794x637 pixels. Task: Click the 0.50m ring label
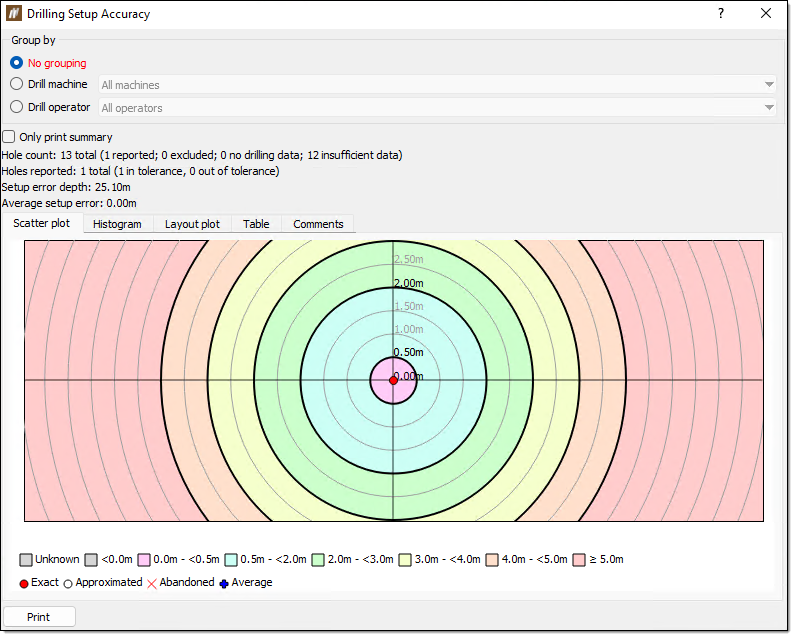tap(409, 353)
